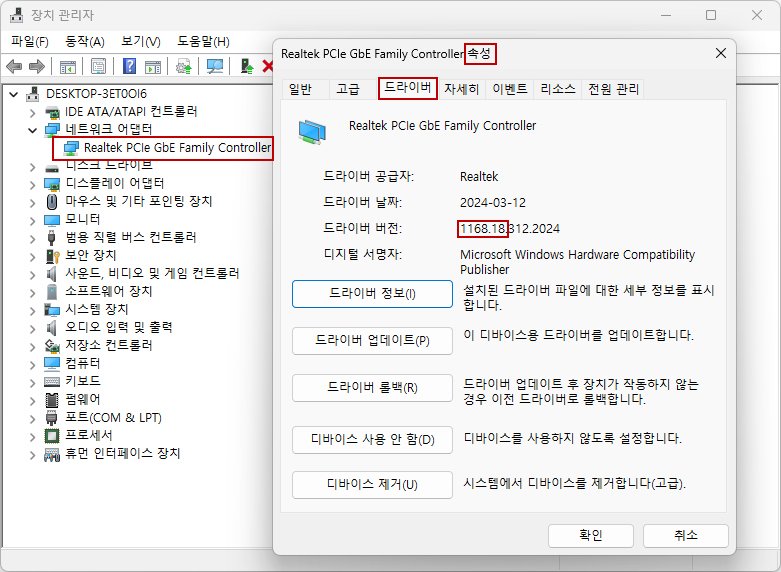The height and width of the screenshot is (572, 781).
Task: Open the 도움말(H) menu
Action: (203, 42)
